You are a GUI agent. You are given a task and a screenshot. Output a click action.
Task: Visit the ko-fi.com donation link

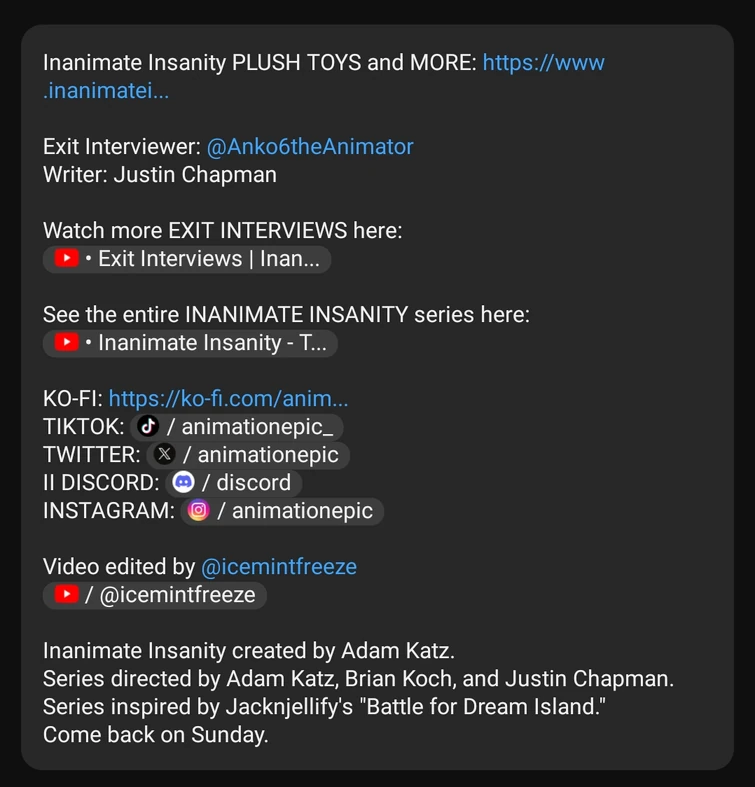pos(228,399)
